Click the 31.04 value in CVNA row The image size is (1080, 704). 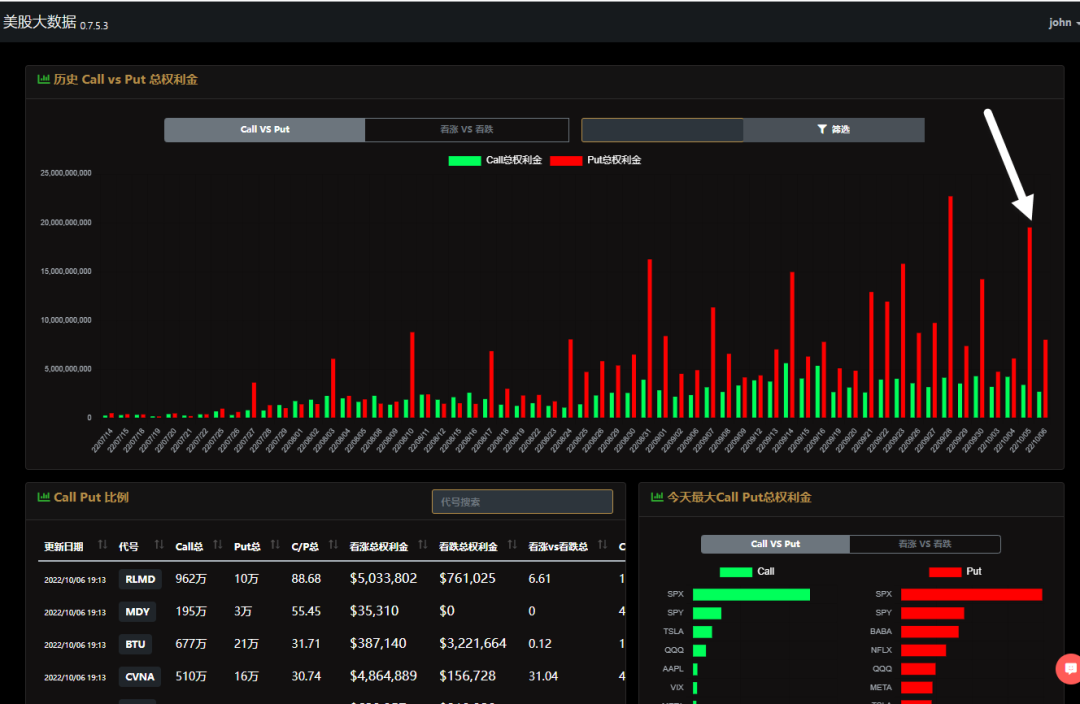click(x=543, y=676)
